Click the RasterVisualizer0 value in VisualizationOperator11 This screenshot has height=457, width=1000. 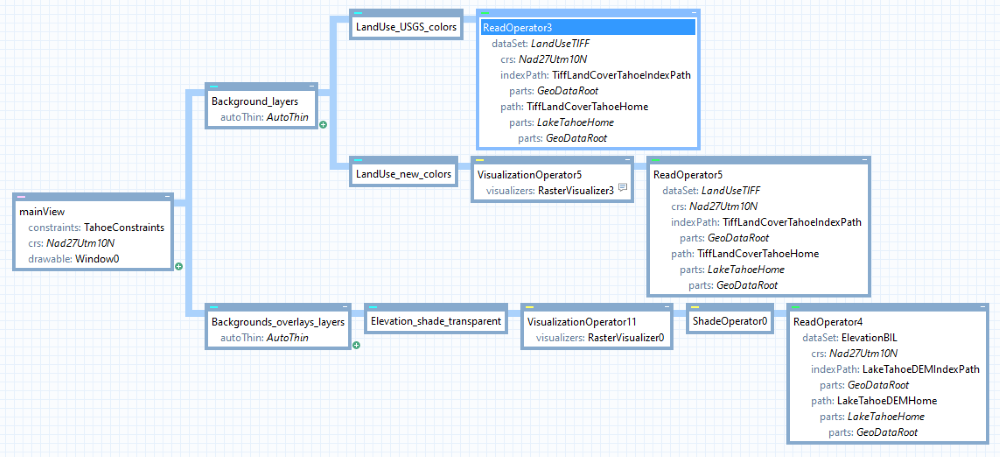tap(631, 338)
